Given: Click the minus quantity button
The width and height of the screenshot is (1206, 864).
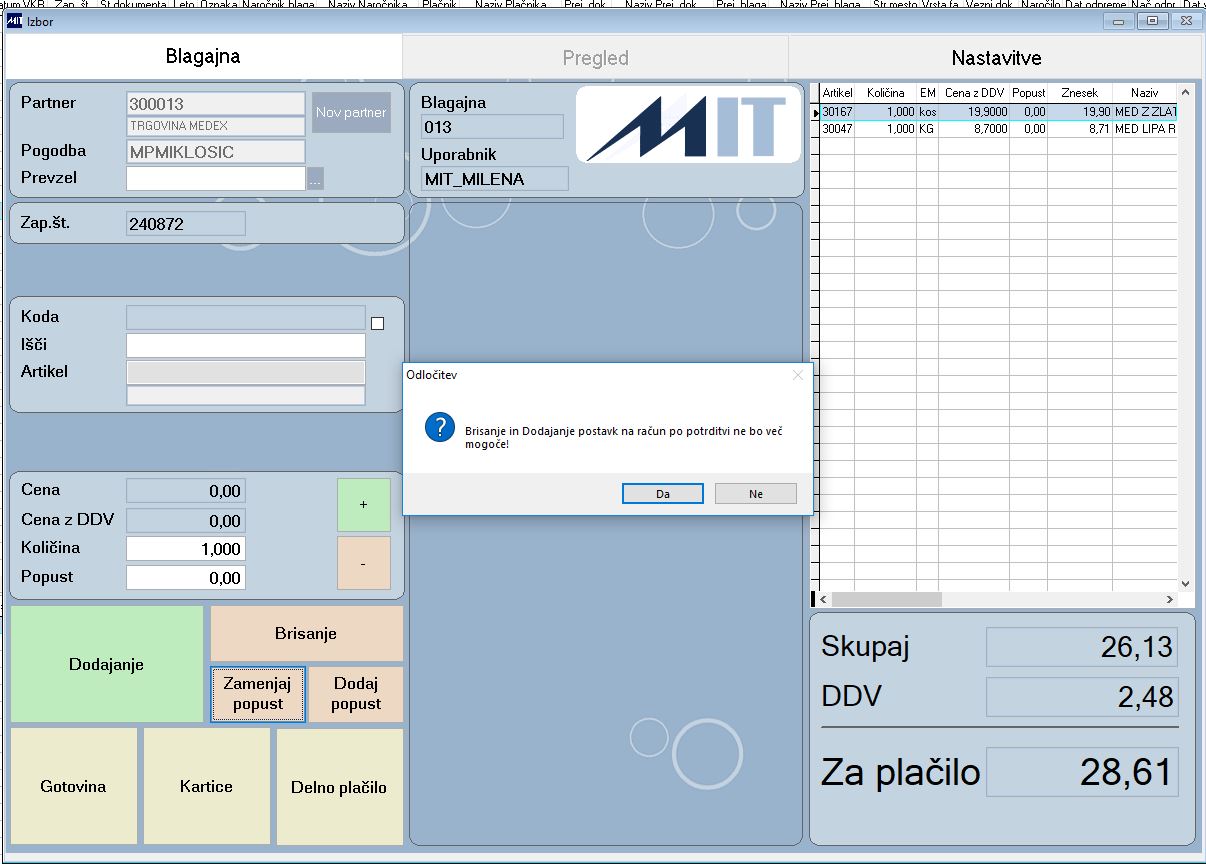Looking at the screenshot, I should tap(363, 563).
